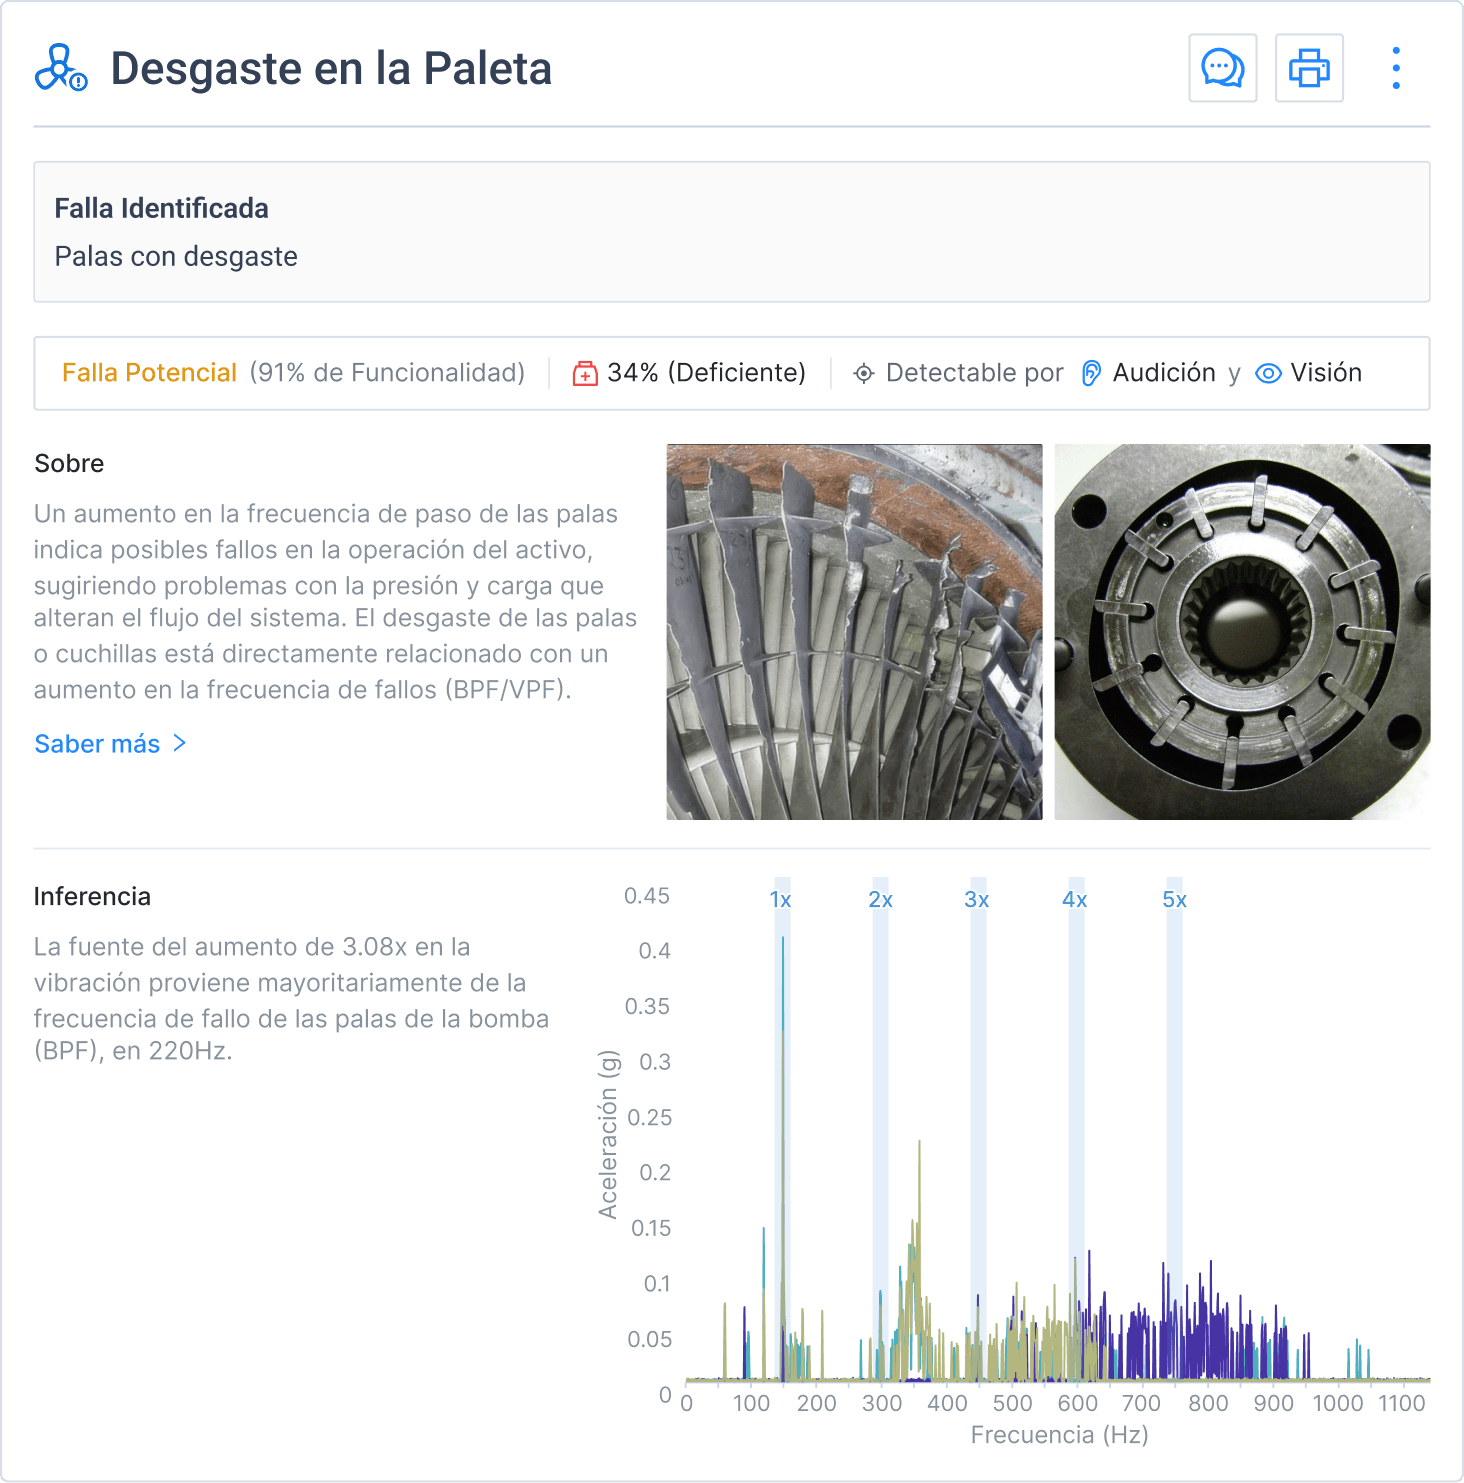Image resolution: width=1464 pixels, height=1483 pixels.
Task: Expand the Saber más chevron arrow
Action: [180, 743]
